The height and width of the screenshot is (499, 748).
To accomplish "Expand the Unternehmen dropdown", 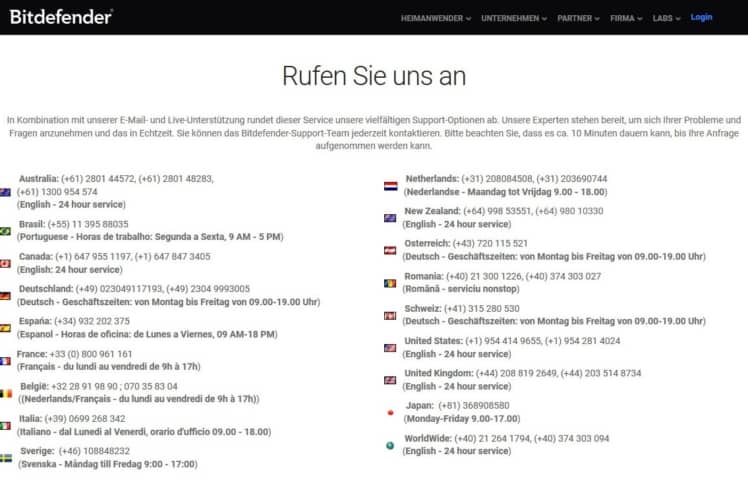I will coord(514,18).
